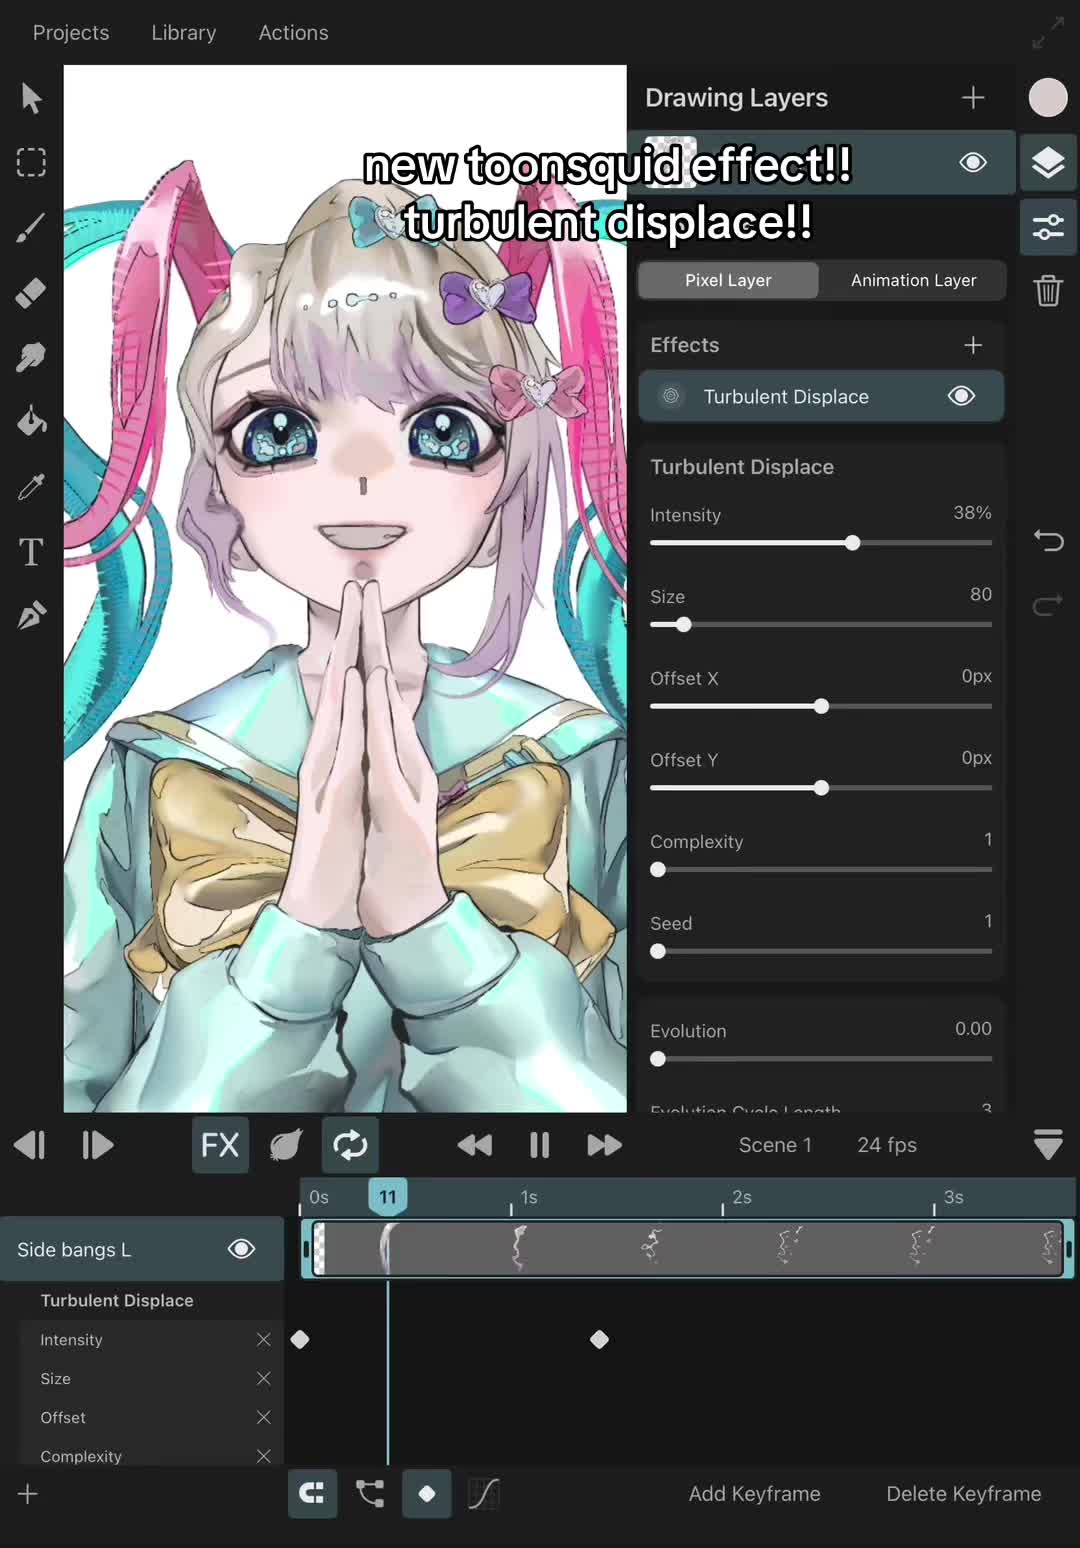Open the layer hierarchy icon
The height and width of the screenshot is (1548, 1080).
point(370,1494)
